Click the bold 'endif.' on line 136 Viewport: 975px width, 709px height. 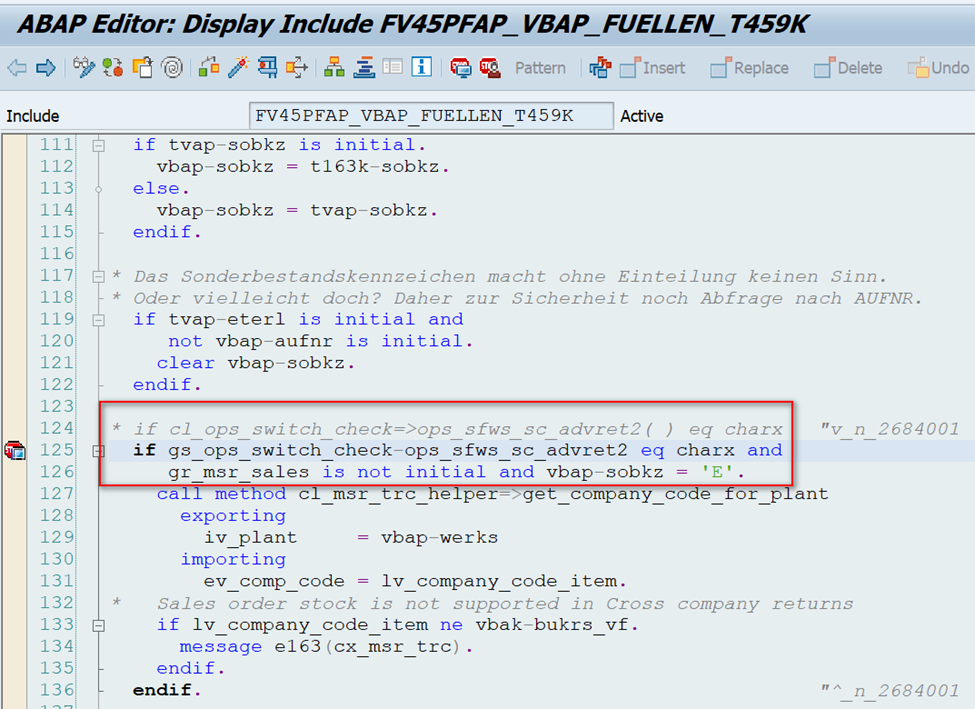click(x=167, y=690)
